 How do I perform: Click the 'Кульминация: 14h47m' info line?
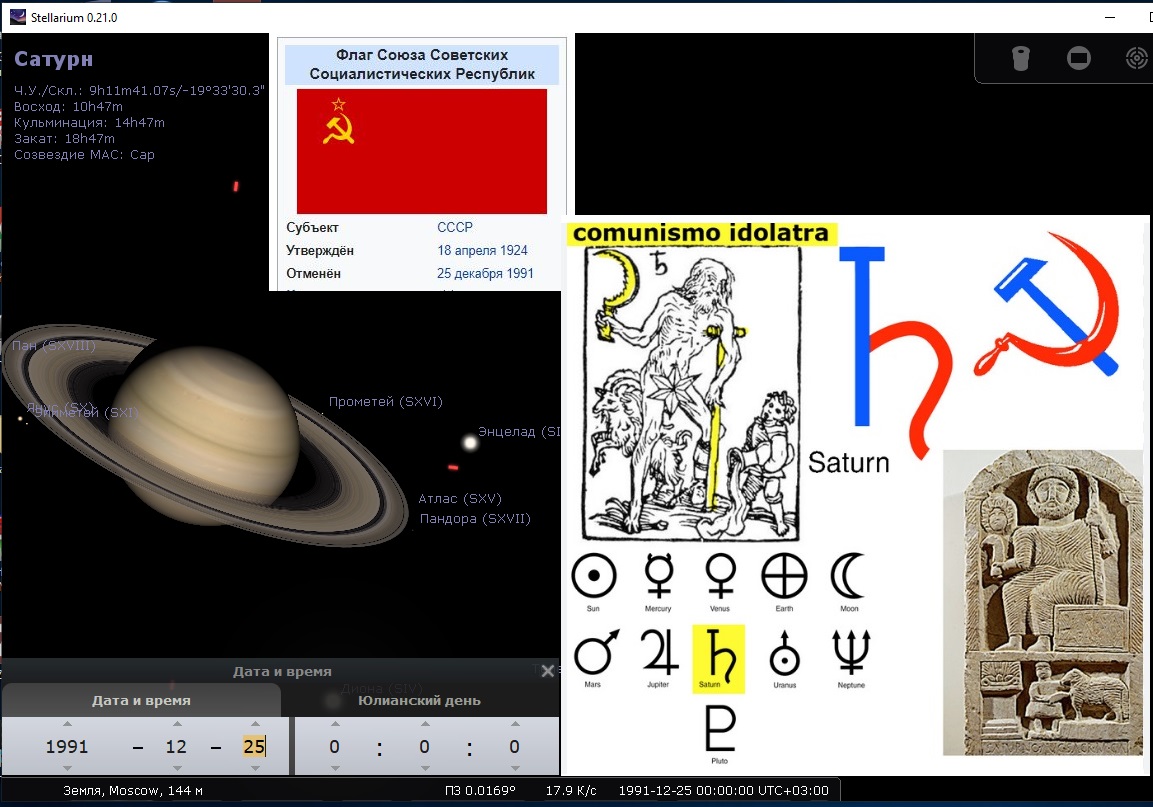(89, 123)
